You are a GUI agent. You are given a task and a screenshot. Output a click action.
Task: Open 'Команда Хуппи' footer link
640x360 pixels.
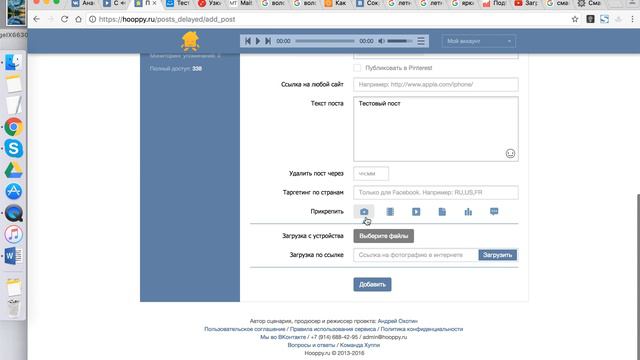360,345
